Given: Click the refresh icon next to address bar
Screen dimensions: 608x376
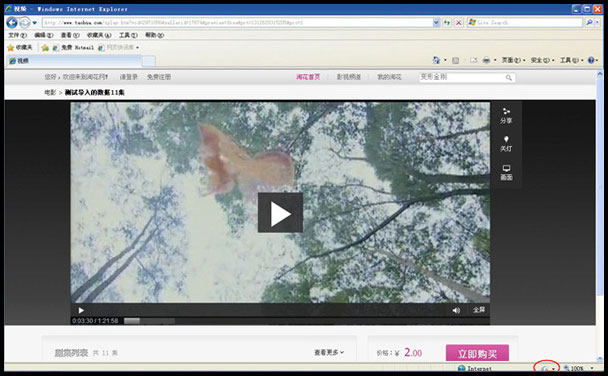Looking at the screenshot, I should tap(447, 22).
